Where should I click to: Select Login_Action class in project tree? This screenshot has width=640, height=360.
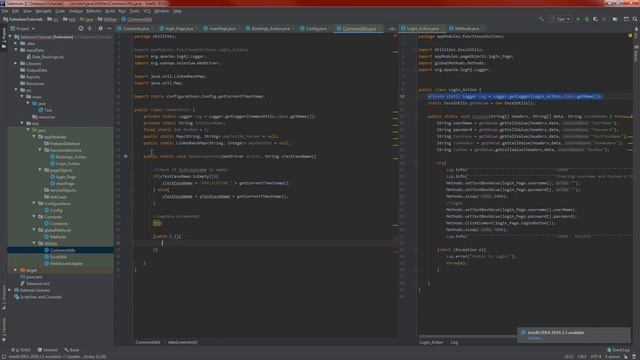pos(65,164)
